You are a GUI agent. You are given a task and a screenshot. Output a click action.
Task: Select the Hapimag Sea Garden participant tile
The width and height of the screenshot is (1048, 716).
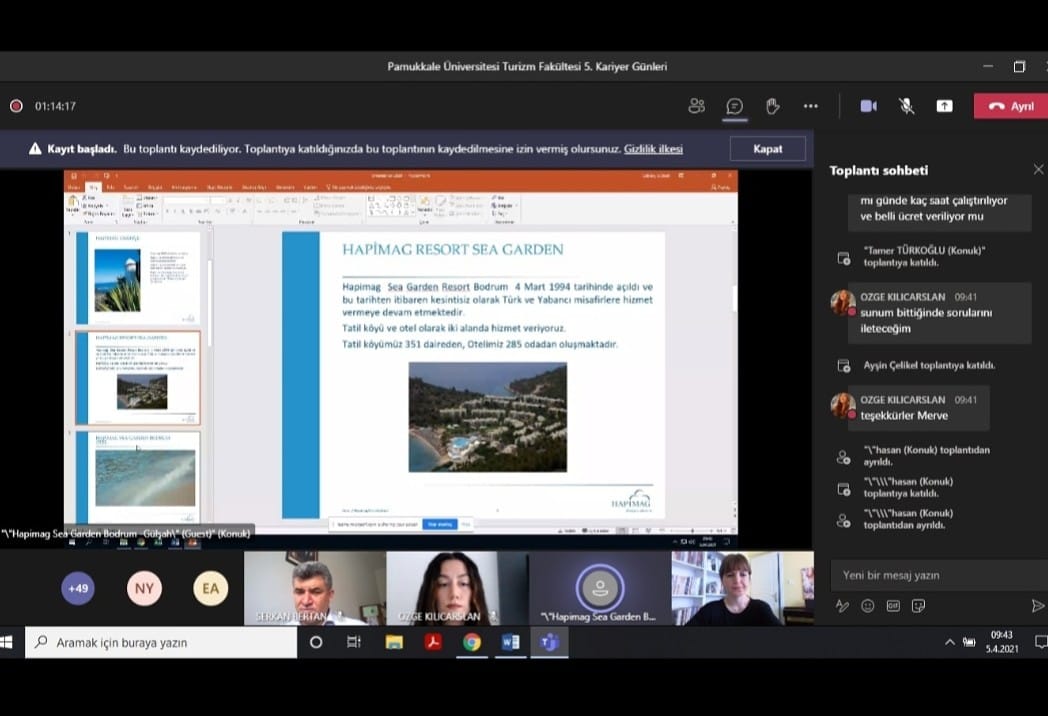(x=600, y=588)
